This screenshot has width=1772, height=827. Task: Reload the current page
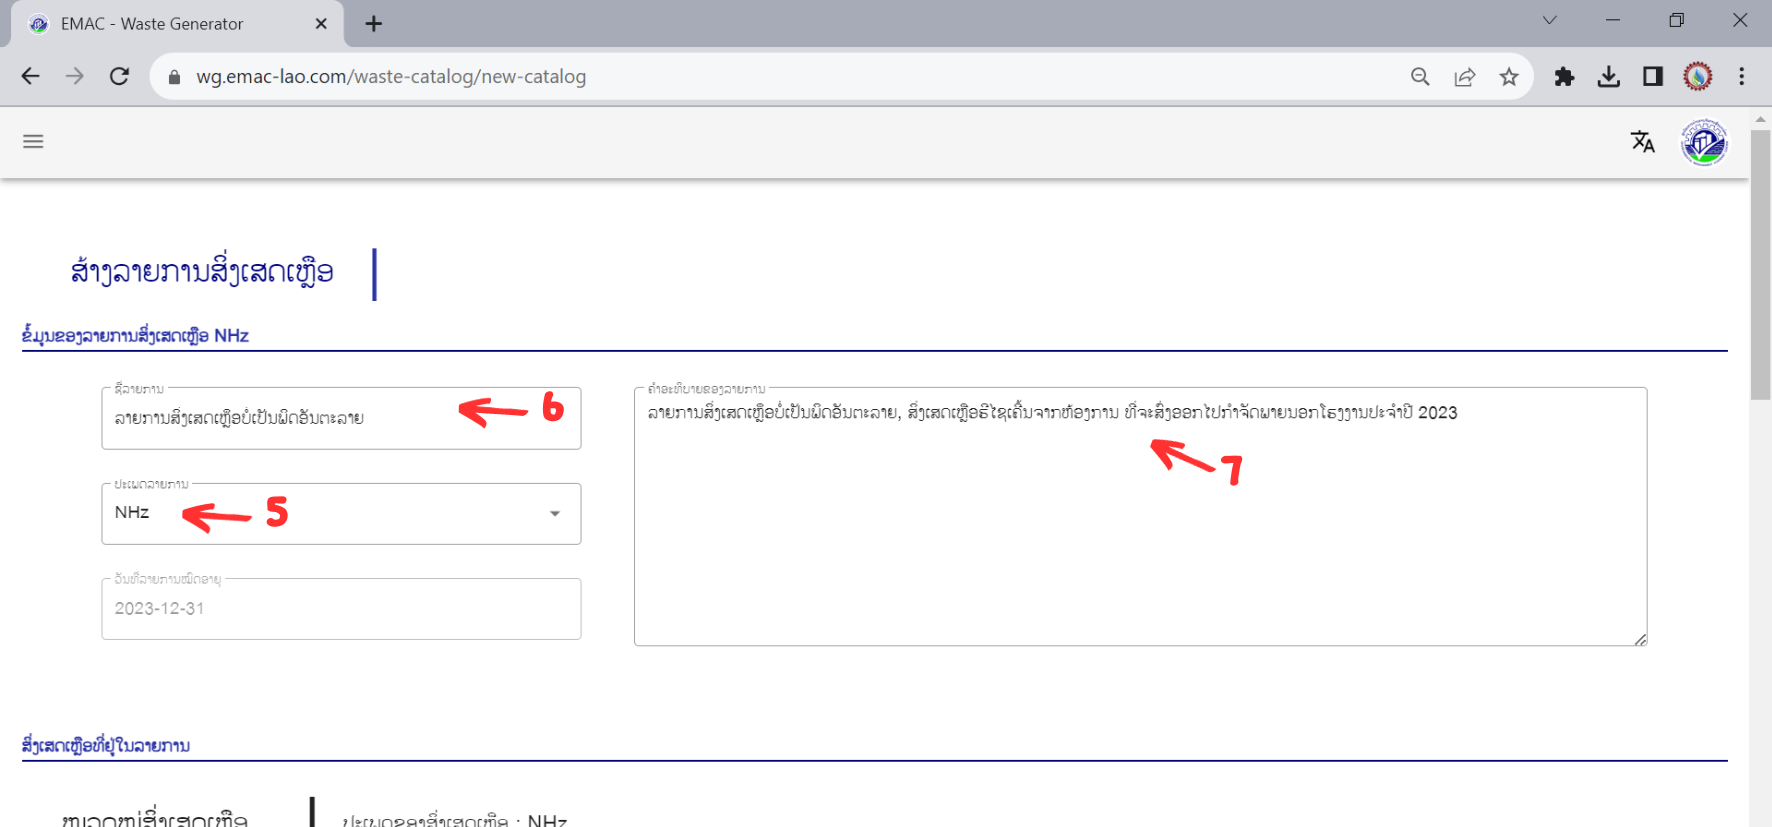(x=119, y=77)
